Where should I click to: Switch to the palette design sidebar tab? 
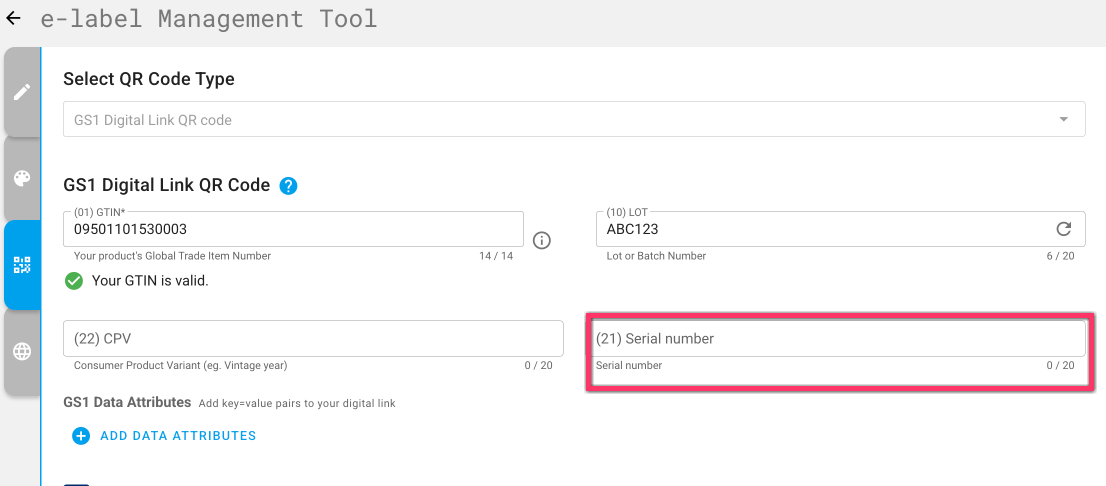click(22, 178)
